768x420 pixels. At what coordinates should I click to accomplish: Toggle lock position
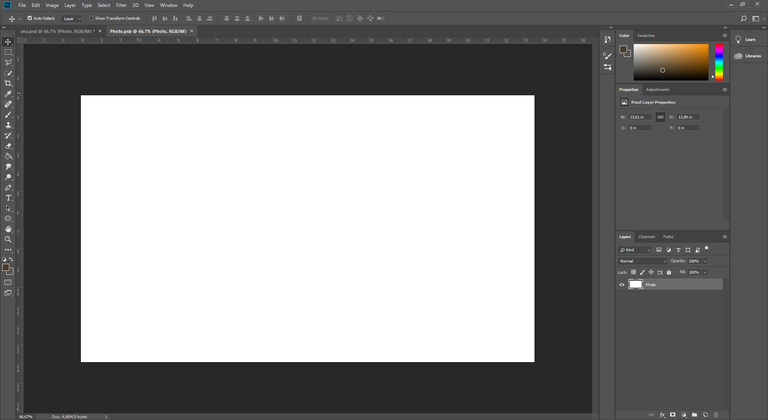[x=651, y=272]
